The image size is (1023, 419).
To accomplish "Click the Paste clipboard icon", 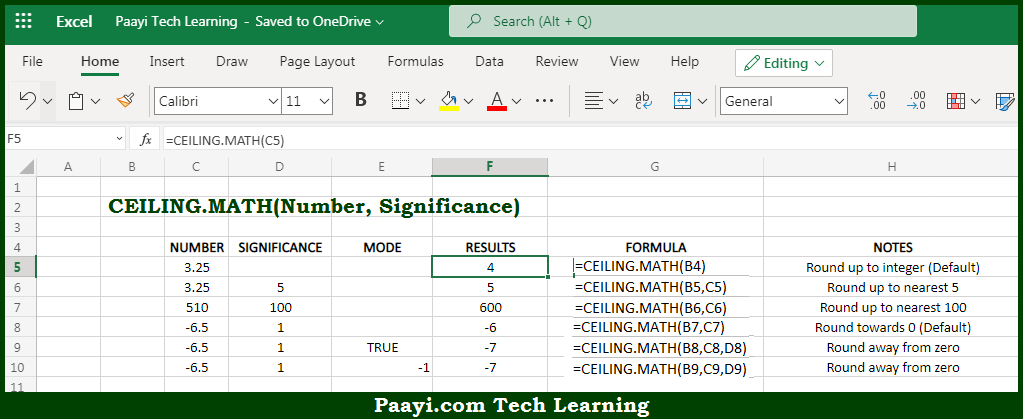I will coord(76,101).
